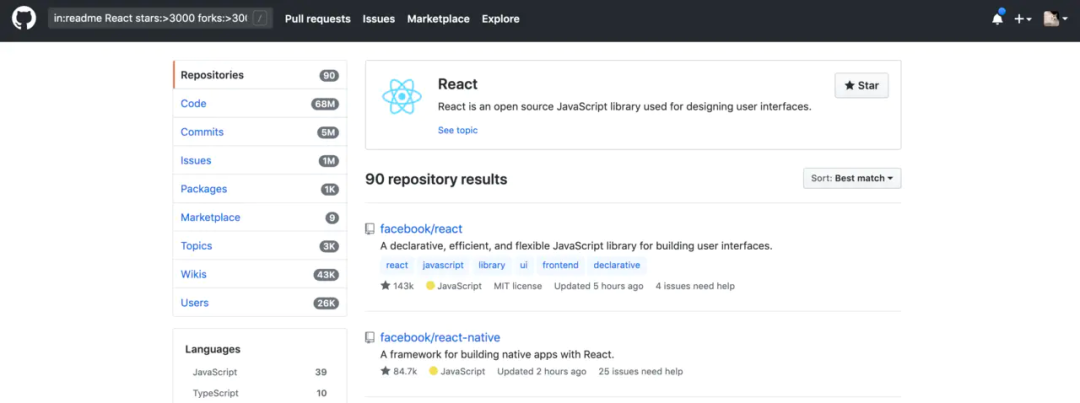Screen dimensions: 1080x403
Task: Click the React atom logo
Action: [x=402, y=97]
